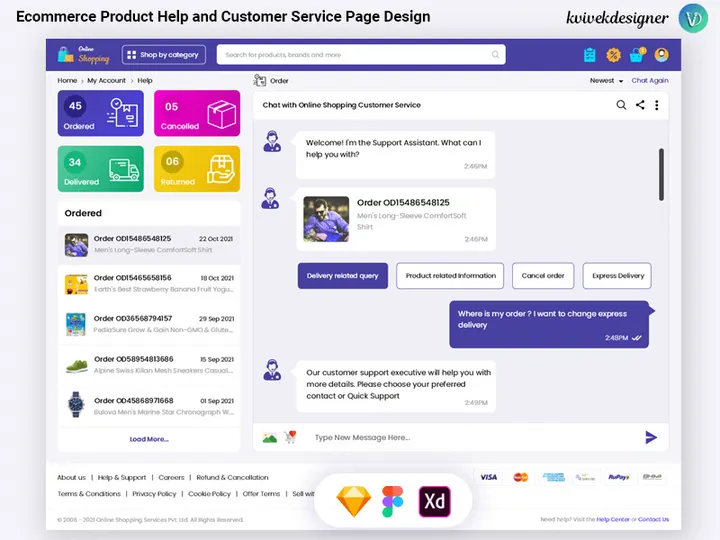The image size is (720, 540).
Task: Choose Delivery related query button
Action: coord(343,276)
